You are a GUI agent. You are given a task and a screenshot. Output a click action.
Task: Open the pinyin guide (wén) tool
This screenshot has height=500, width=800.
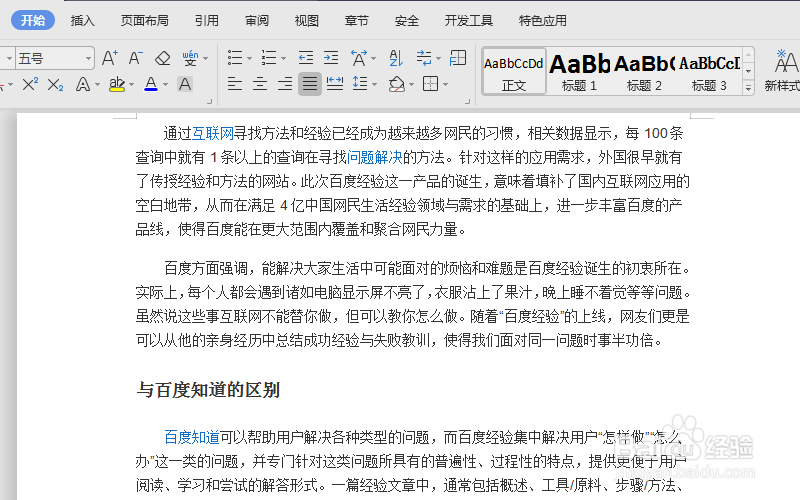click(x=190, y=58)
